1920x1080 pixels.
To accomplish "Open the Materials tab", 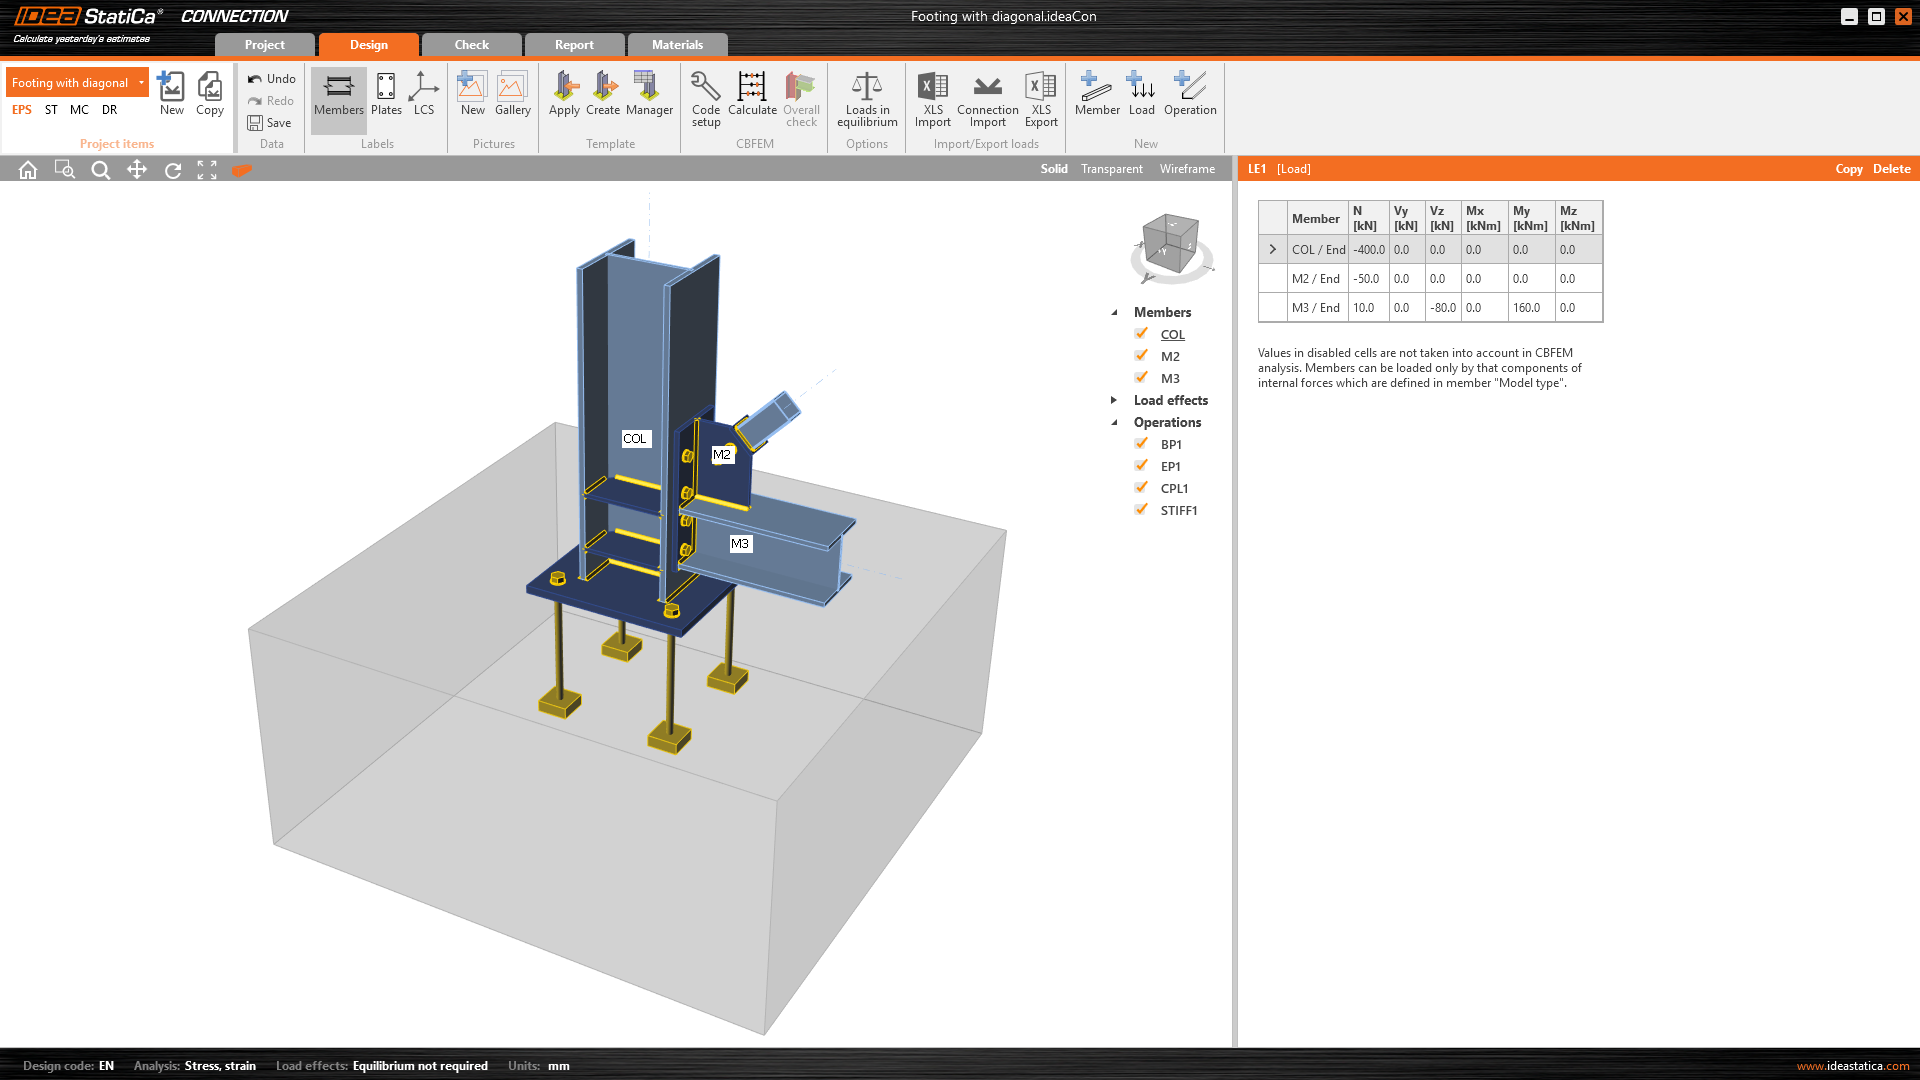I will click(x=677, y=45).
